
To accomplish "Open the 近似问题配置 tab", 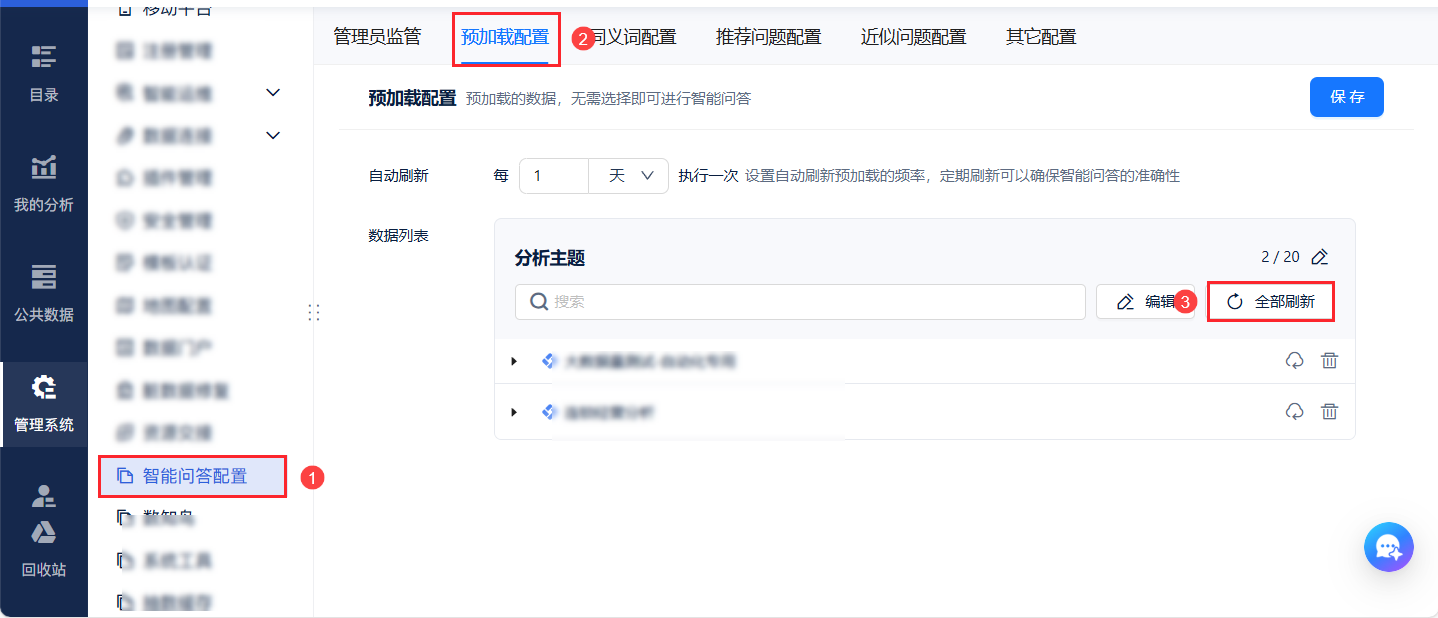I will click(x=913, y=38).
